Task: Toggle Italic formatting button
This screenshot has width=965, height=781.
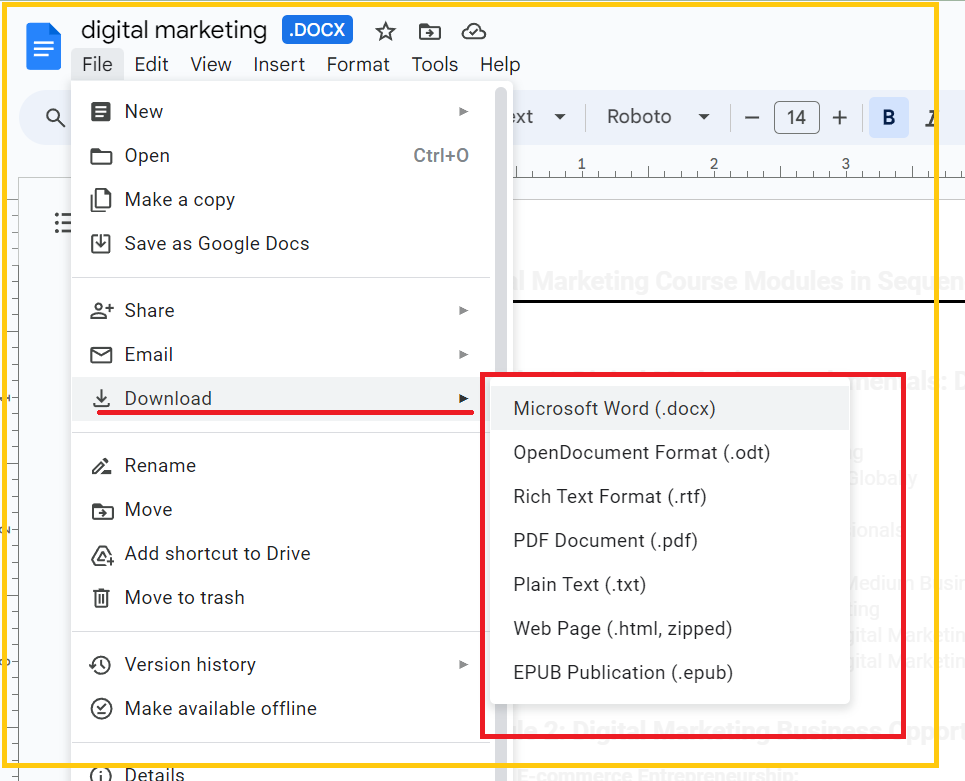Action: 931,118
